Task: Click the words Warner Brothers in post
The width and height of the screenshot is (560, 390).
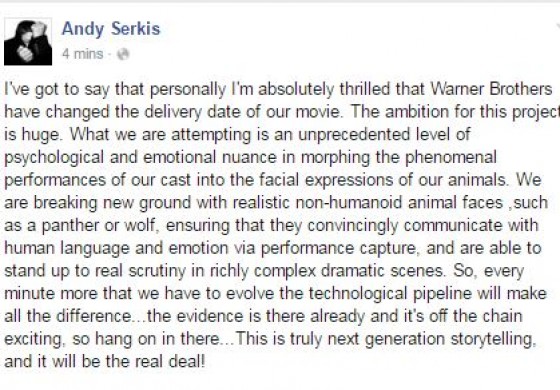Action: click(x=491, y=89)
